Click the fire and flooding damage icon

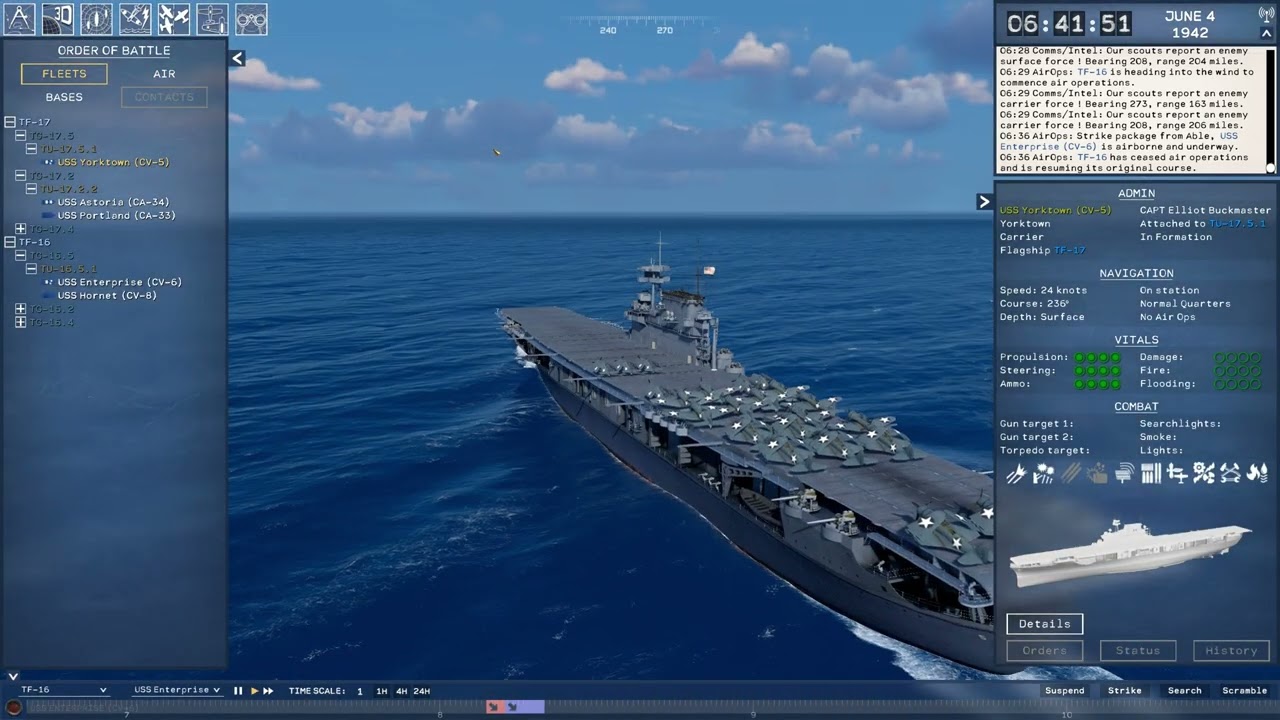click(1257, 474)
